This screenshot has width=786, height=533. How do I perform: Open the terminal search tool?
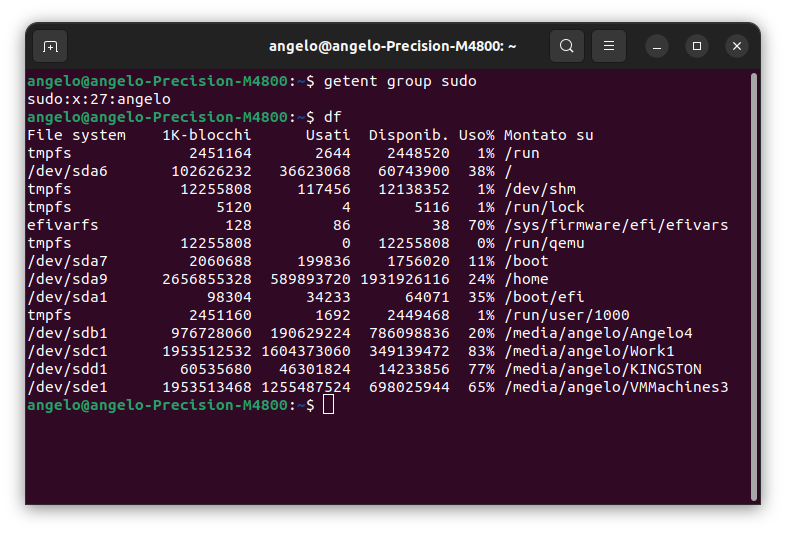(566, 46)
